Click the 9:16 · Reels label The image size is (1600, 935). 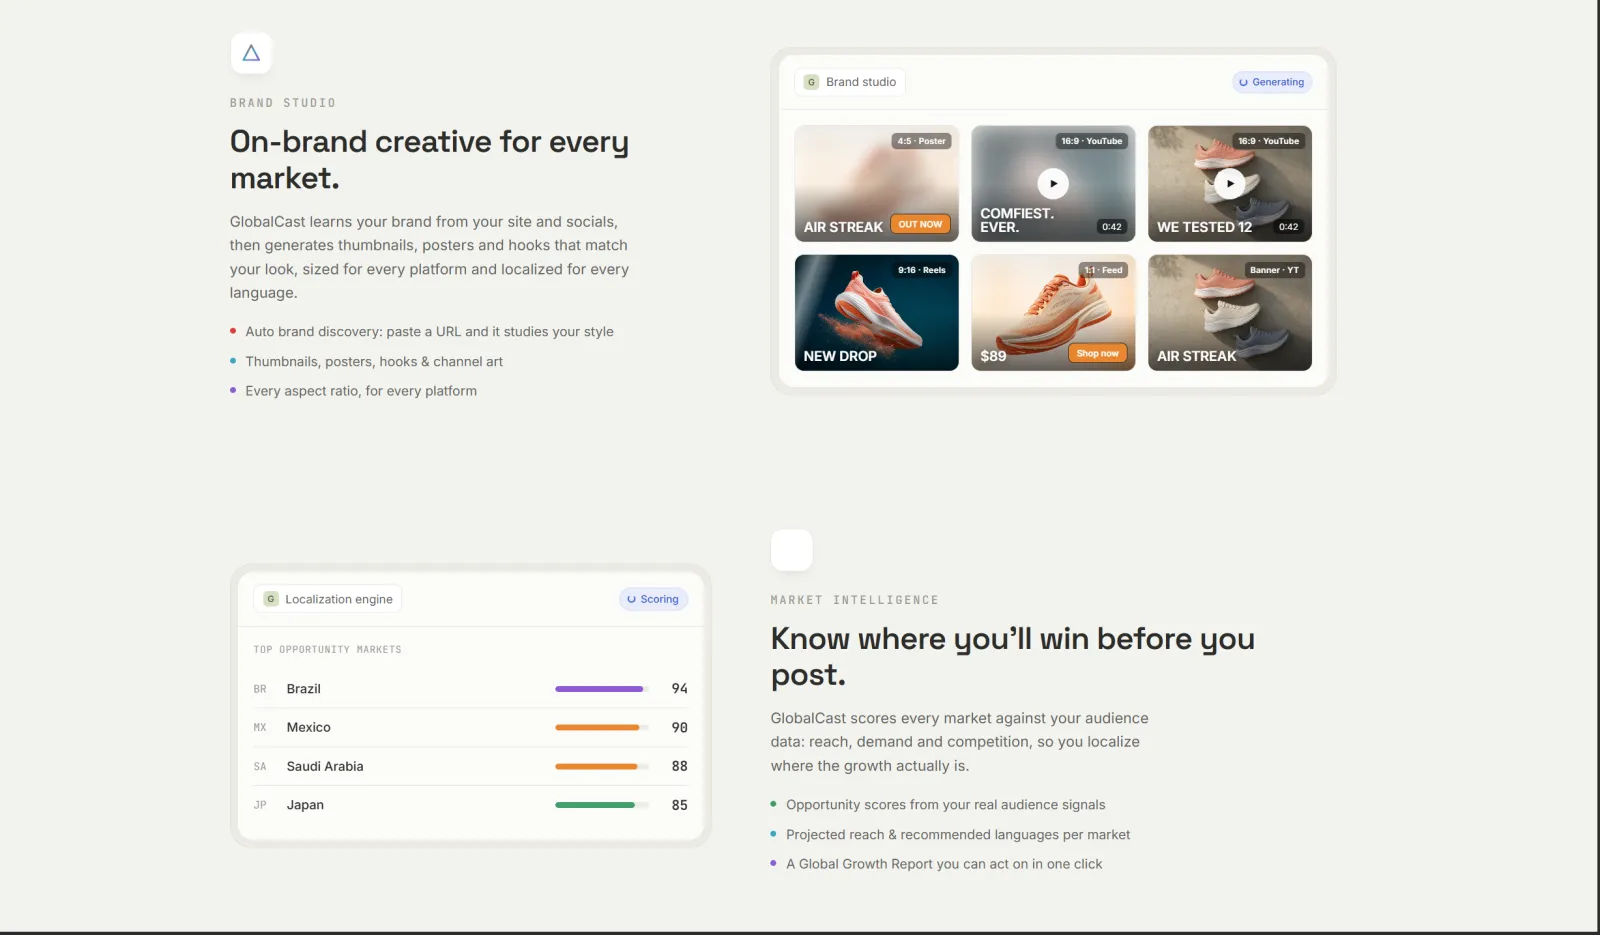tap(921, 270)
